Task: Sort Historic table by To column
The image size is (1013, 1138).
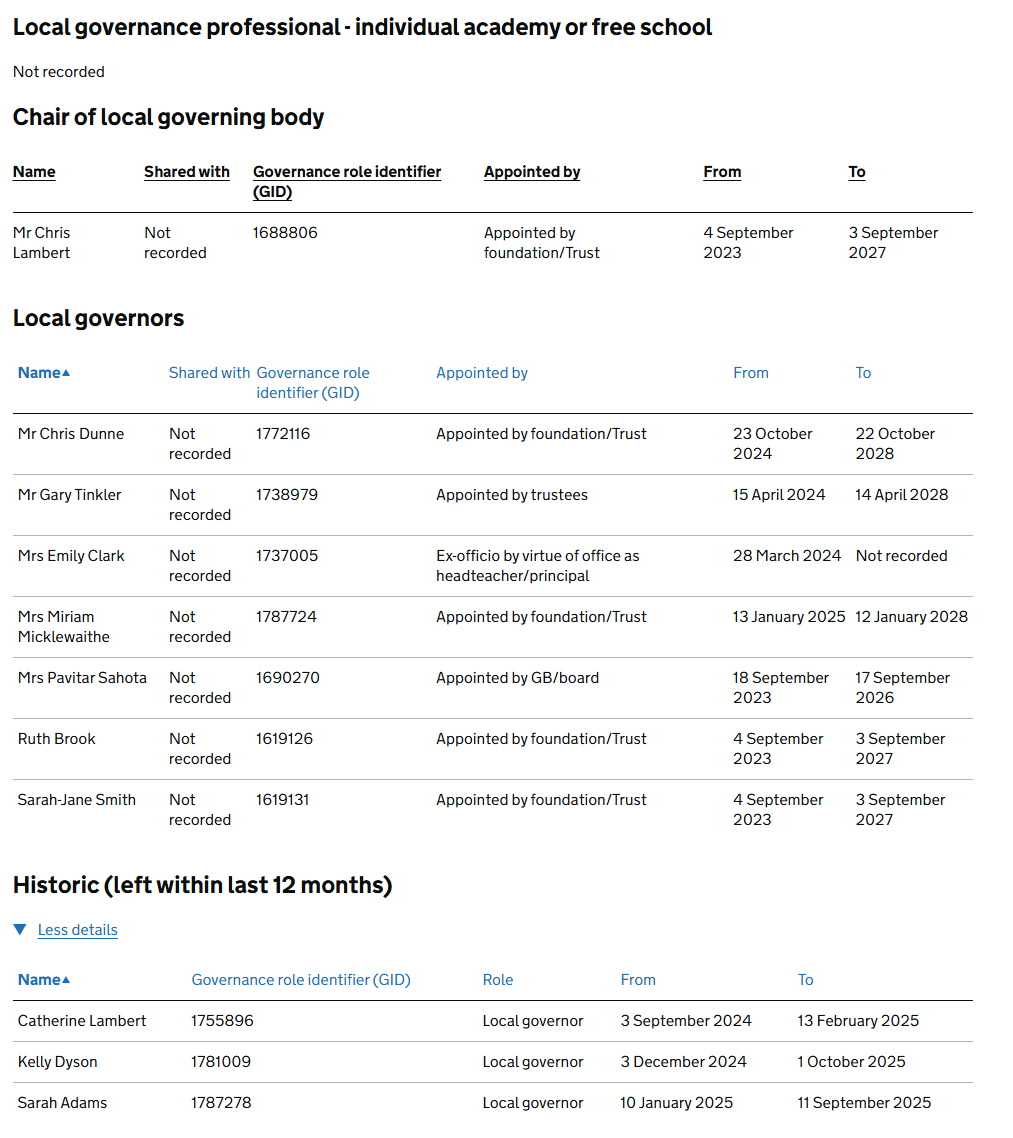Action: (805, 980)
